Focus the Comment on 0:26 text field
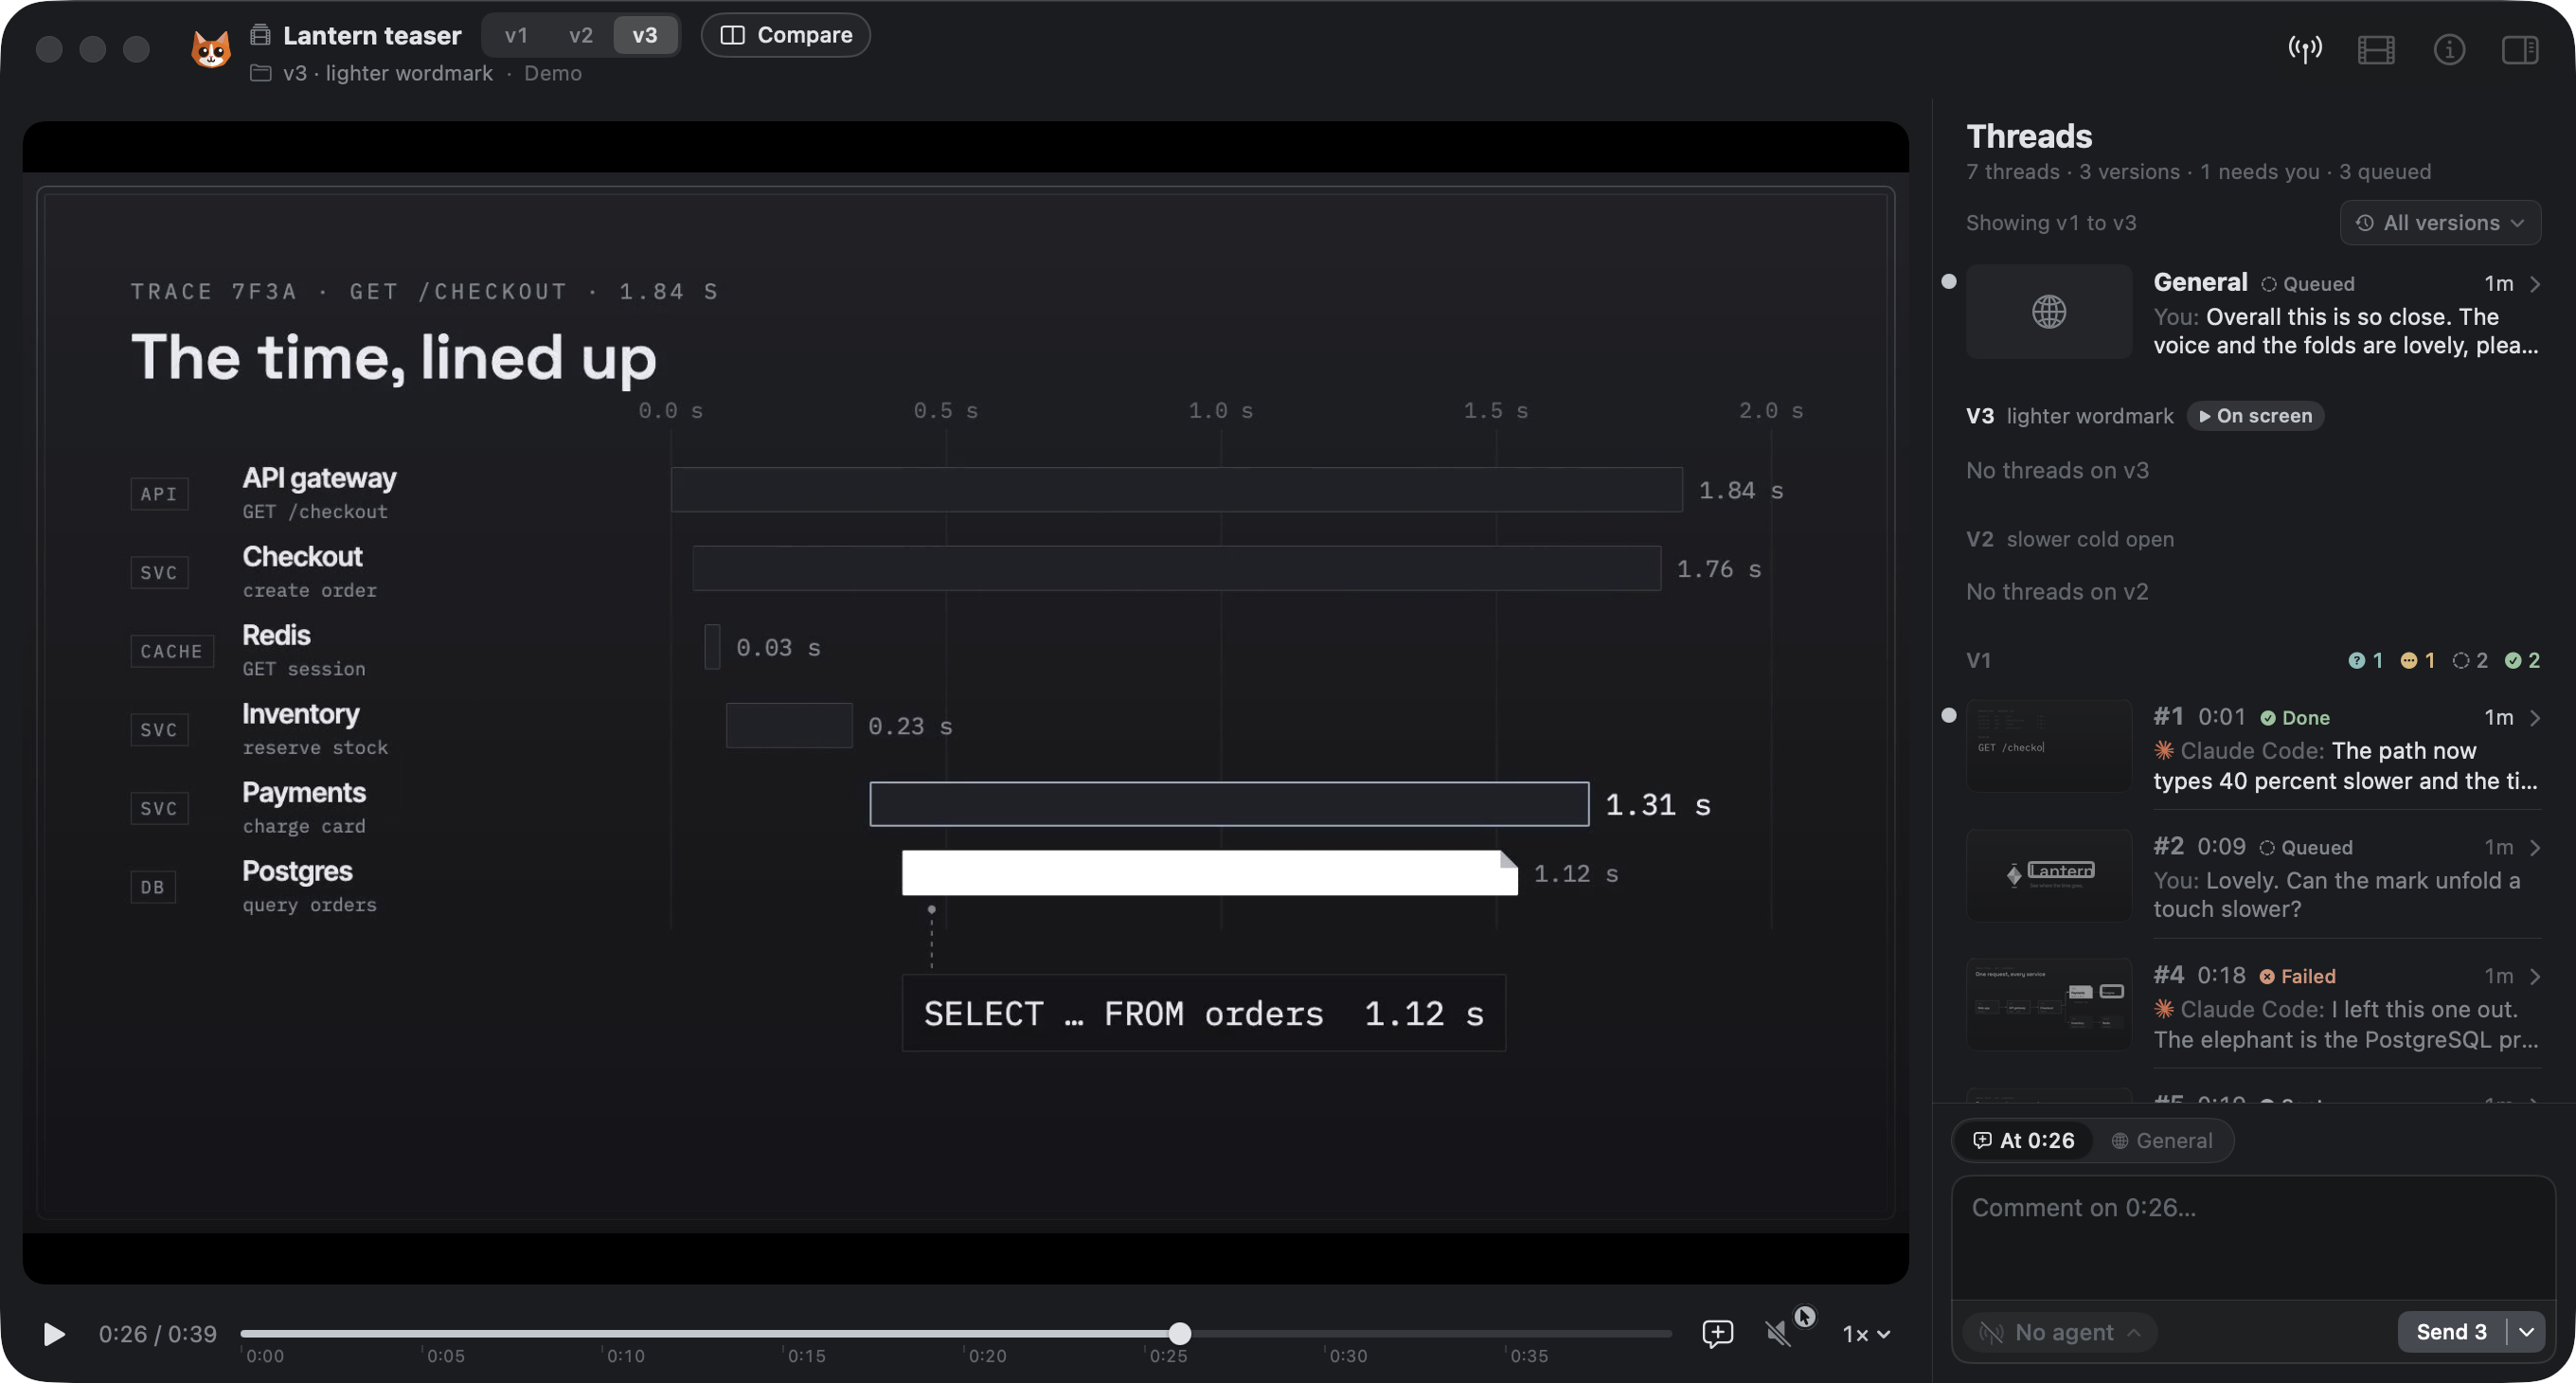 [x=2253, y=1236]
